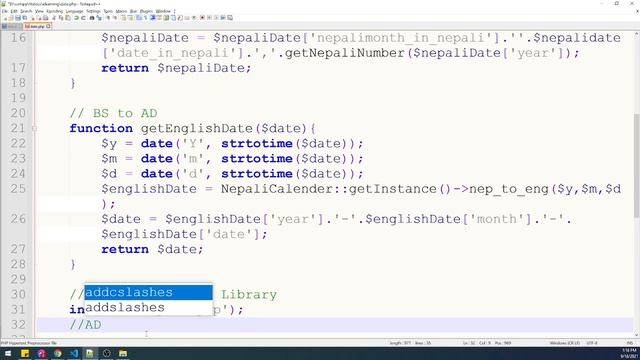Viewport: 640px width, 360px height.
Task: Click the Zoom Out toolbar icon
Action: (115, 18)
